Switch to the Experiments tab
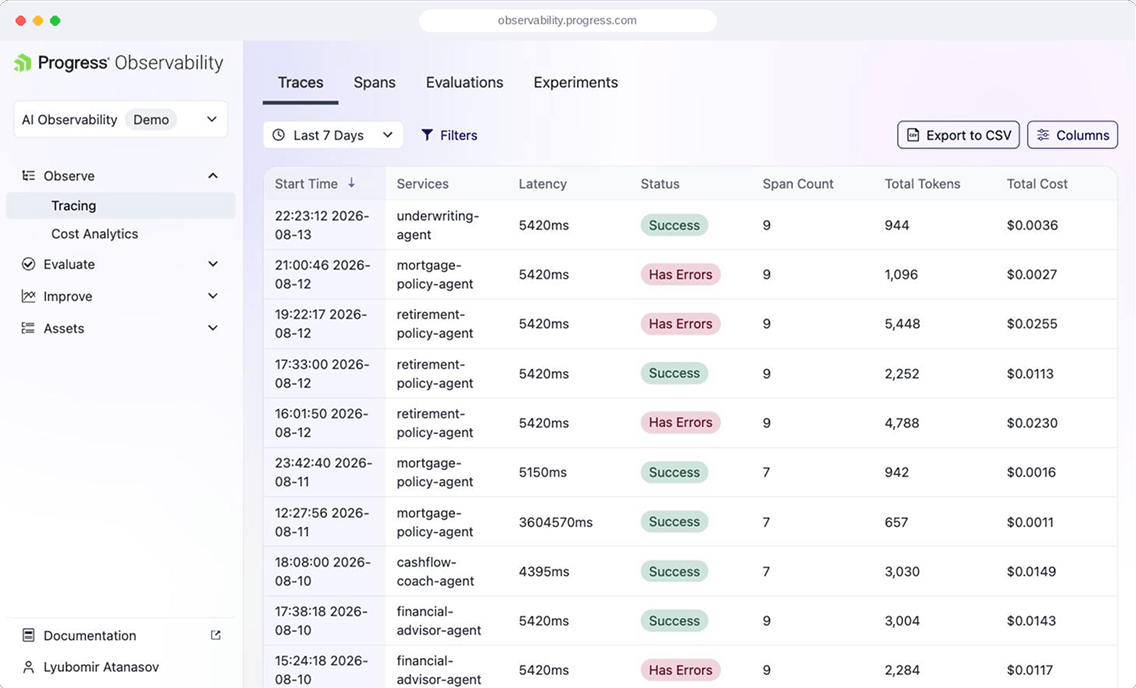This screenshot has height=688, width=1136. tap(576, 83)
